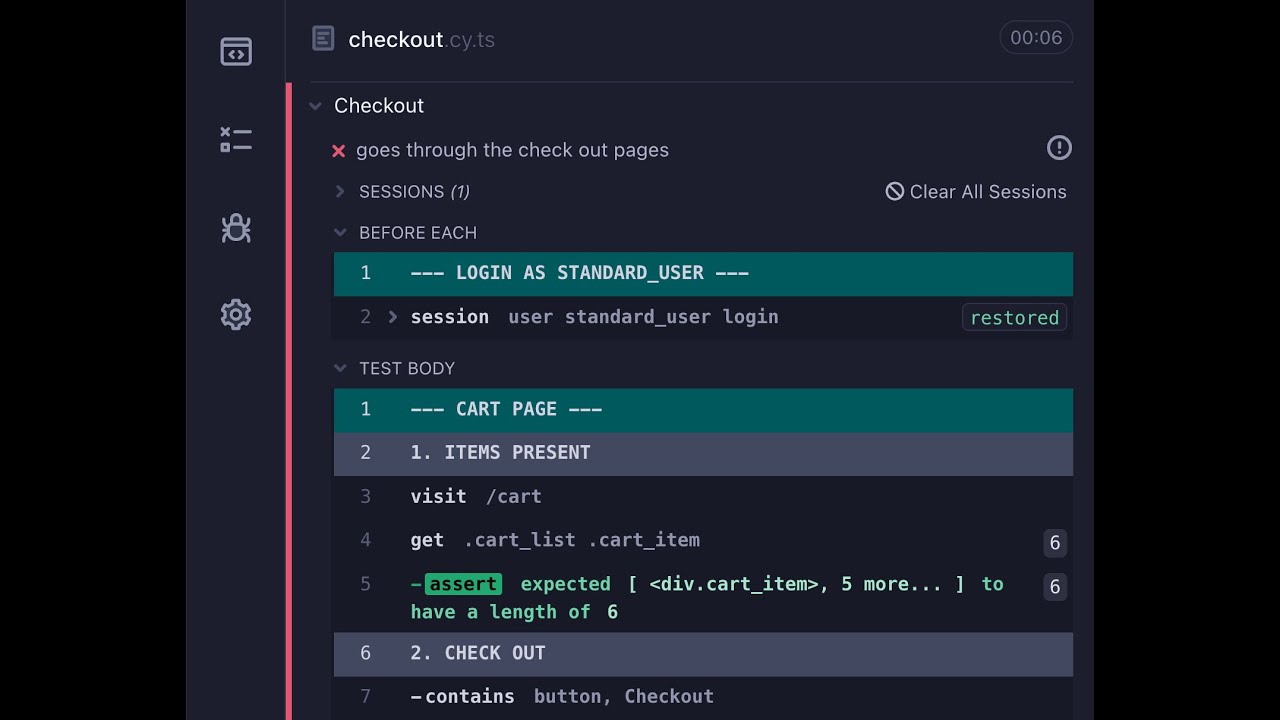
Task: Open the Runs list sidebar icon
Action: click(236, 140)
